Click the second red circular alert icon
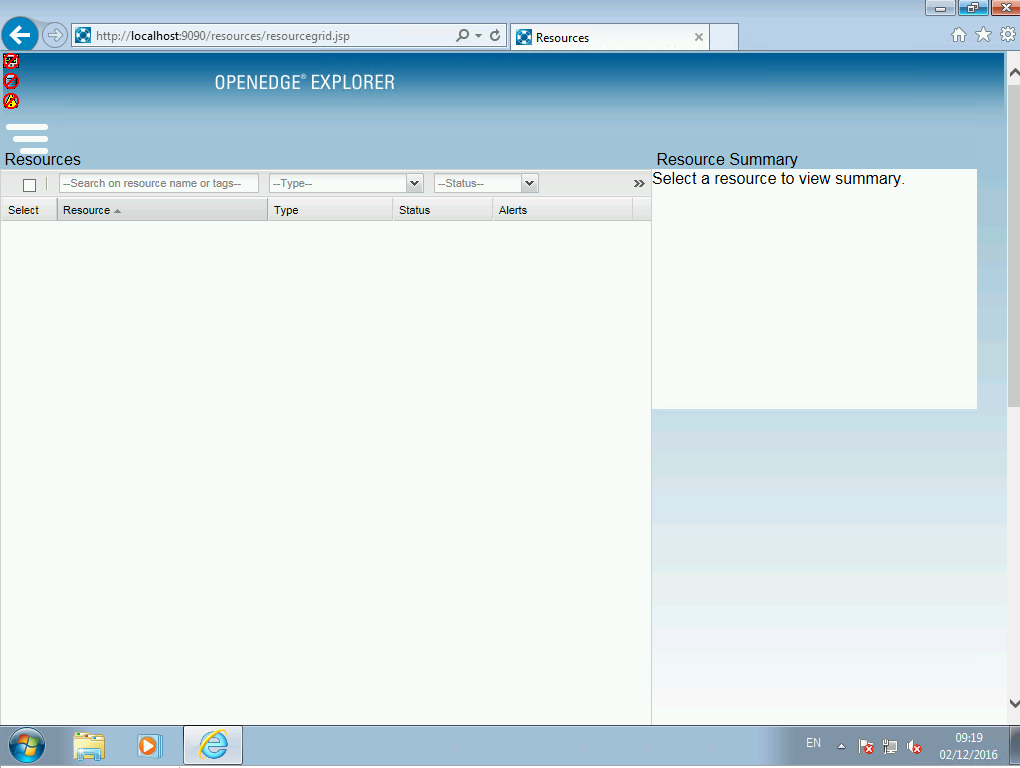This screenshot has height=768, width=1020. click(x=11, y=81)
